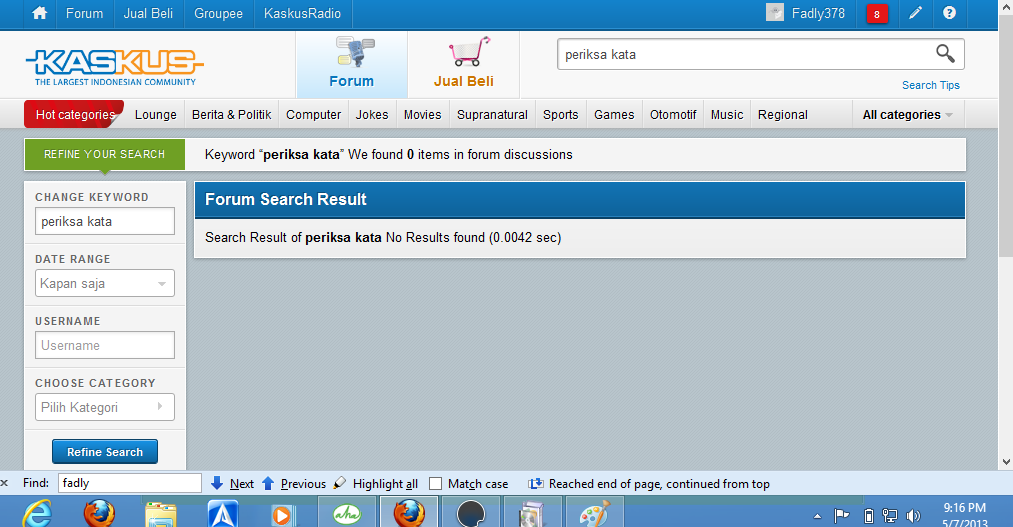The height and width of the screenshot is (527, 1013).
Task: Open the Games category
Action: point(614,114)
